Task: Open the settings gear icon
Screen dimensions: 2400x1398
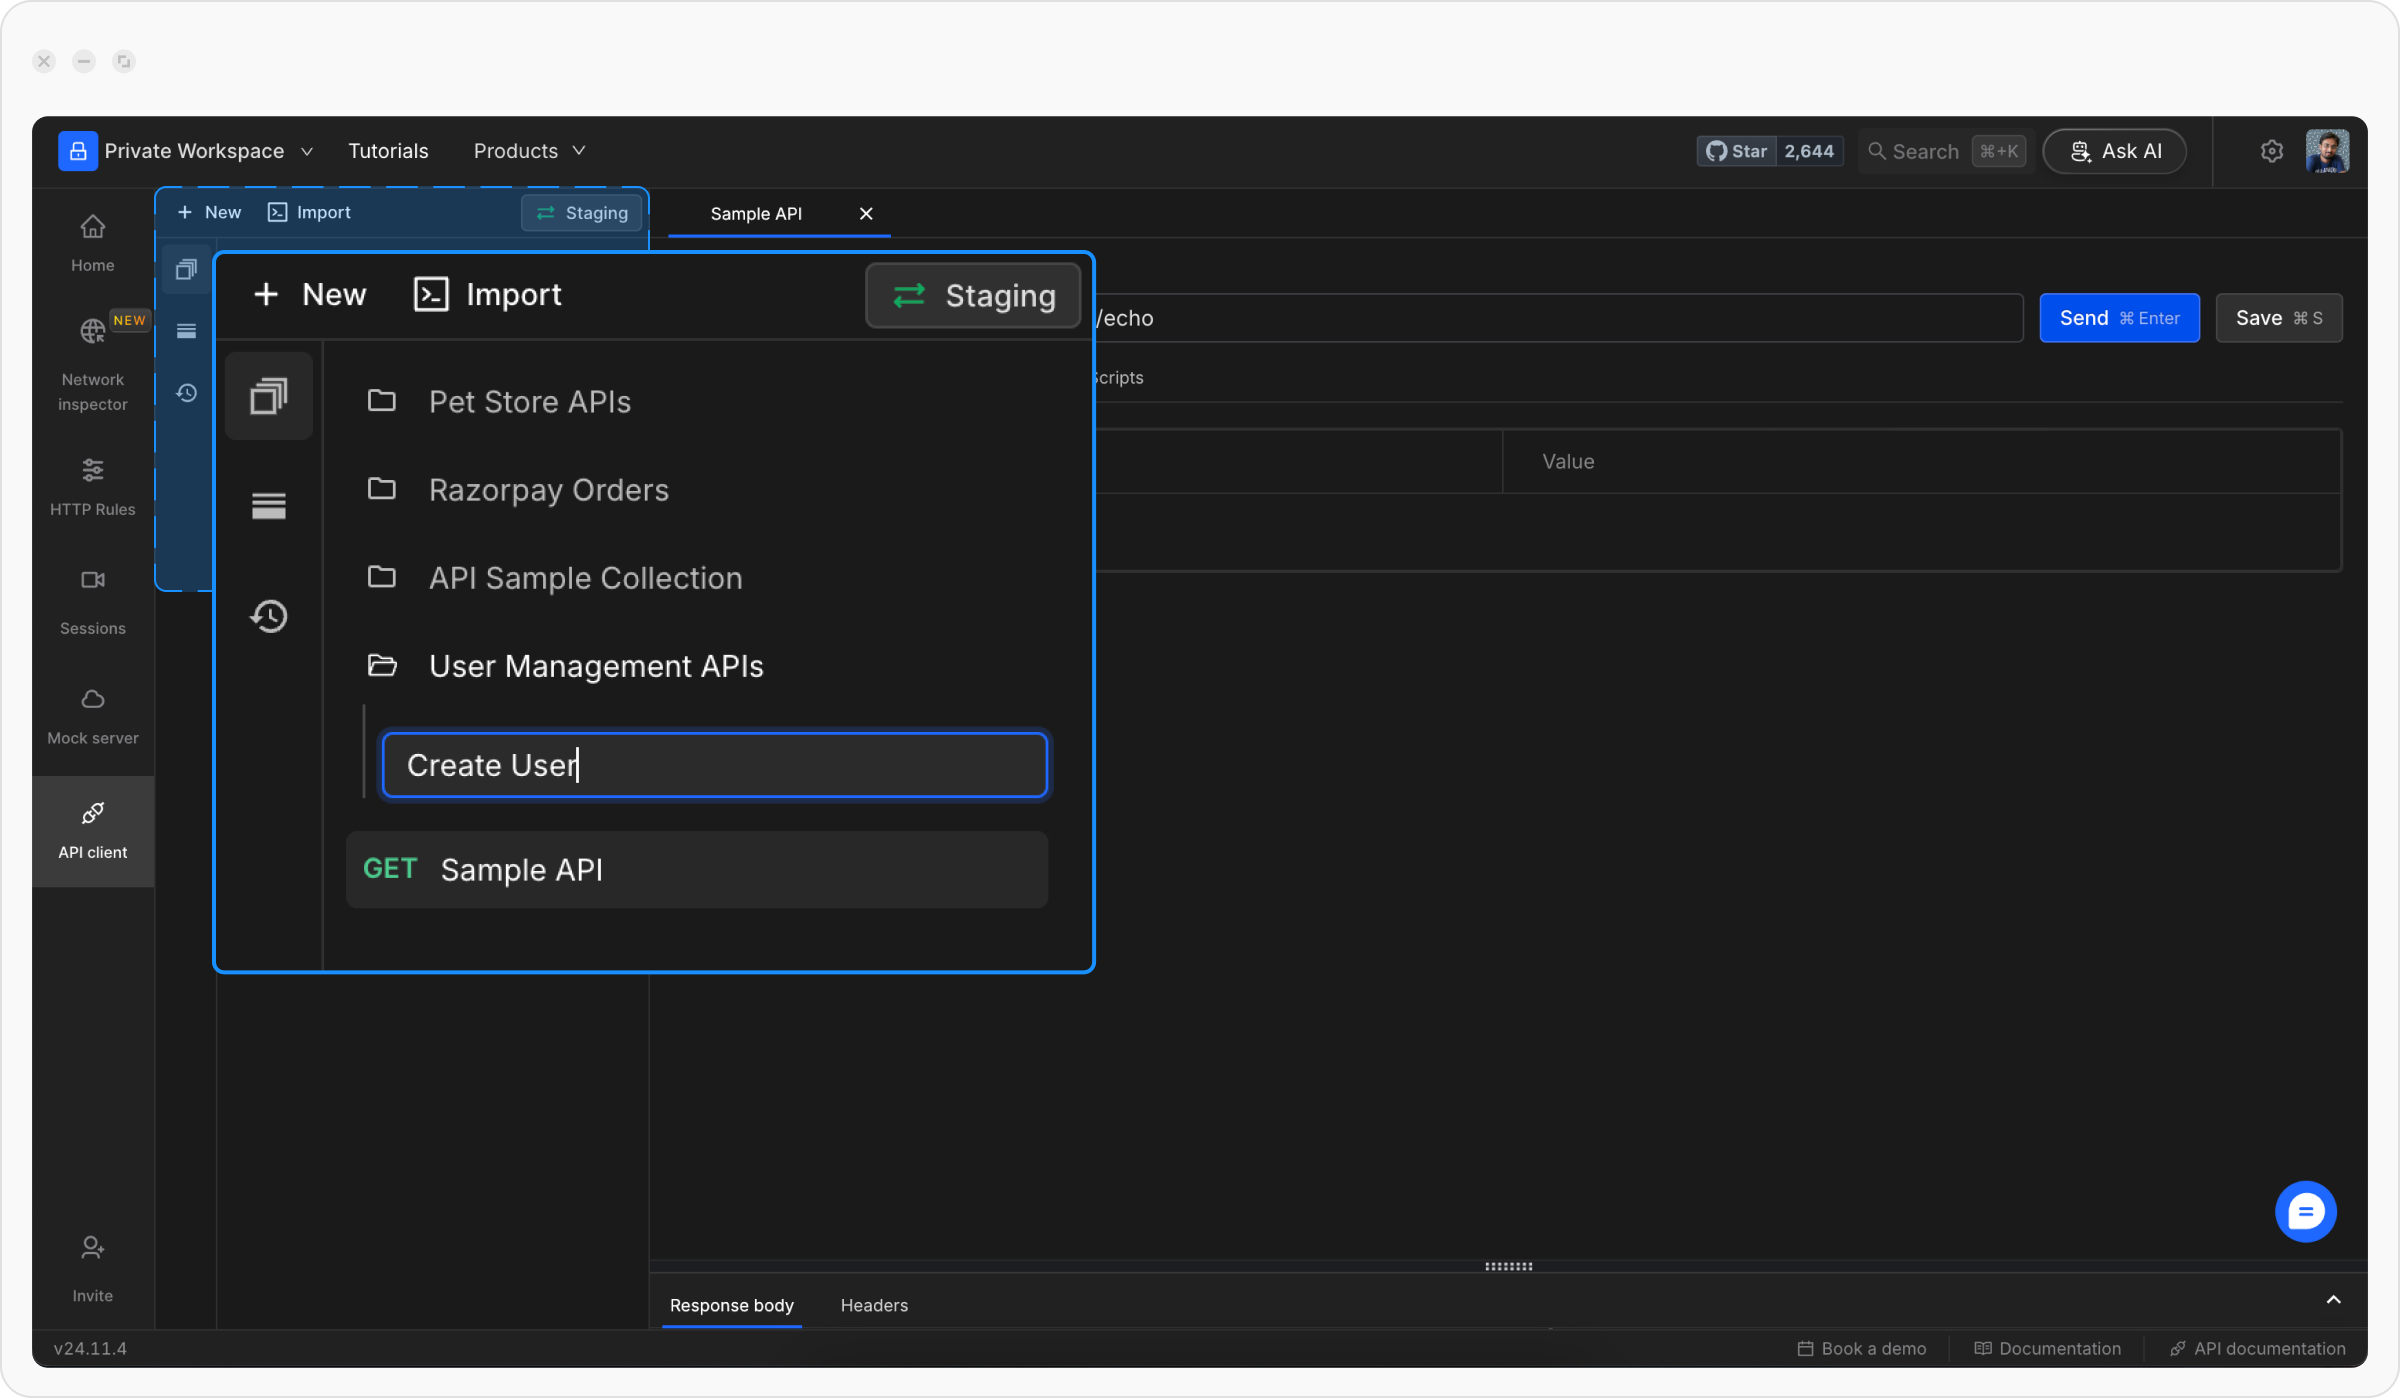Action: (x=2271, y=151)
